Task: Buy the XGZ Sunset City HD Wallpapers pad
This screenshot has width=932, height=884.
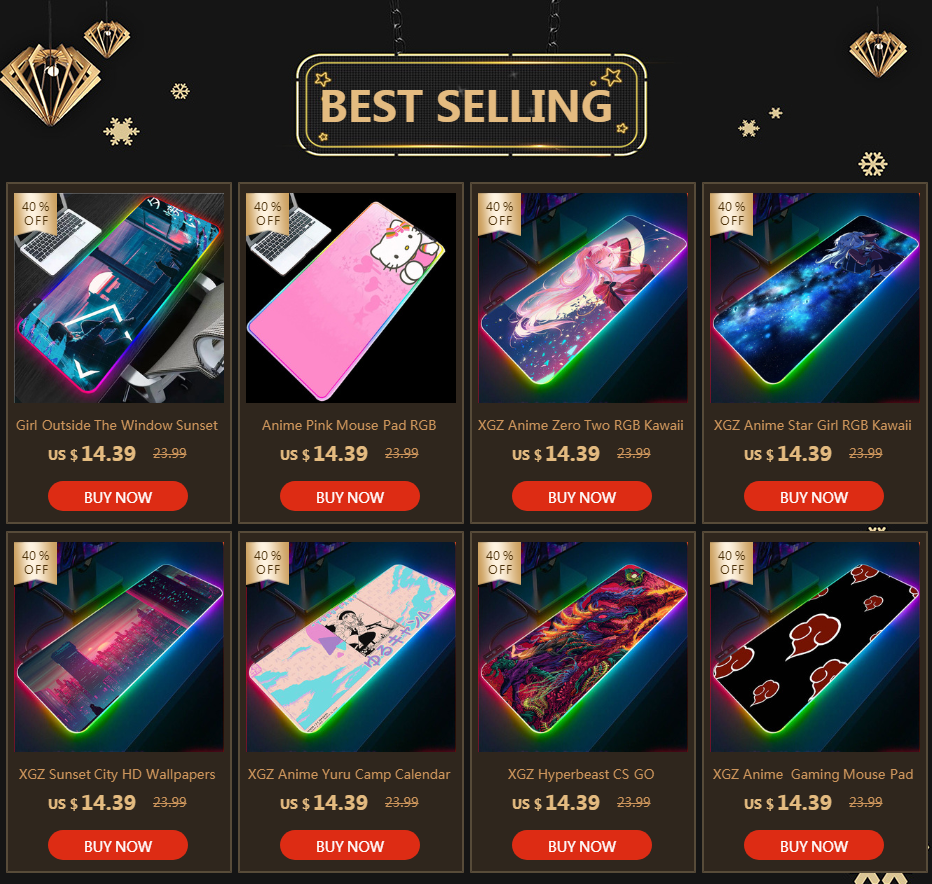Action: pyautogui.click(x=118, y=845)
